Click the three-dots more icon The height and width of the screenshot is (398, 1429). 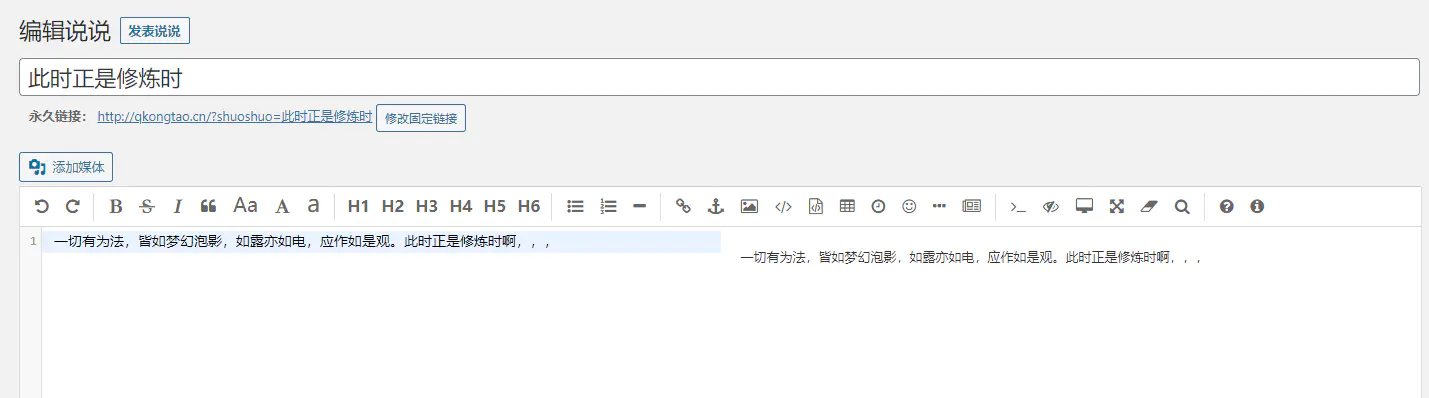(939, 206)
